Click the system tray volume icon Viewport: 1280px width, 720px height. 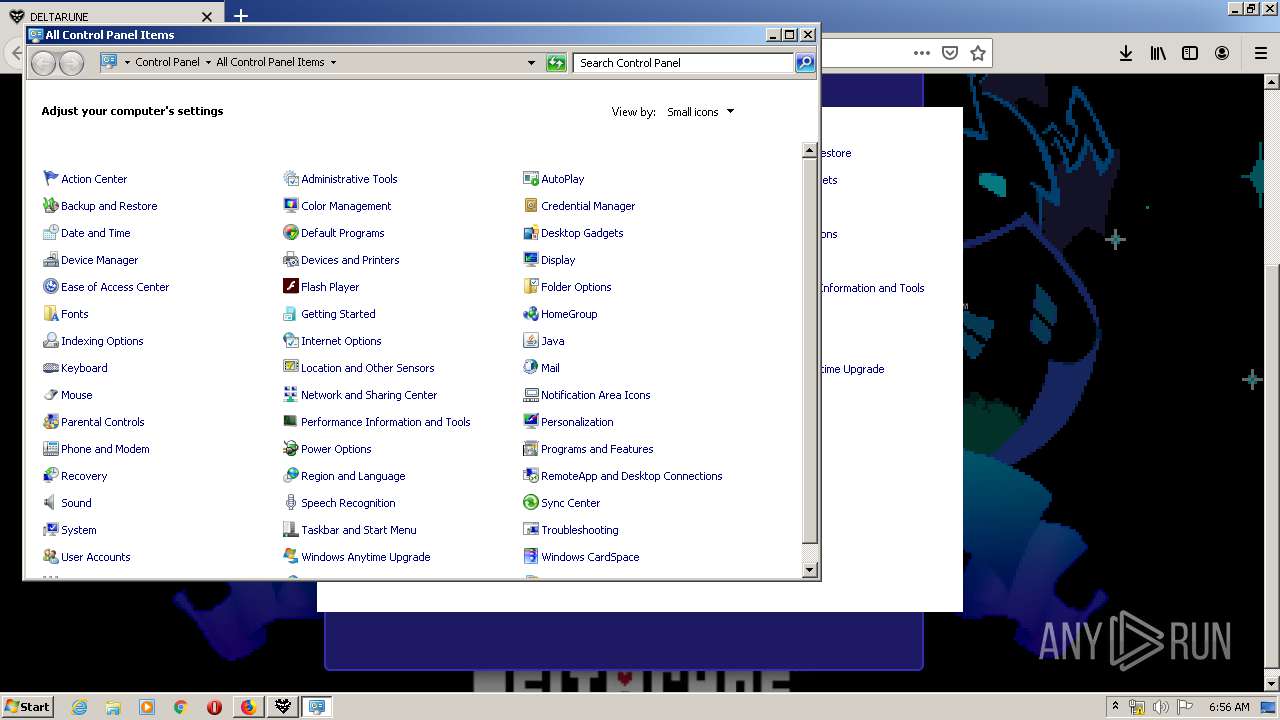[1160, 707]
